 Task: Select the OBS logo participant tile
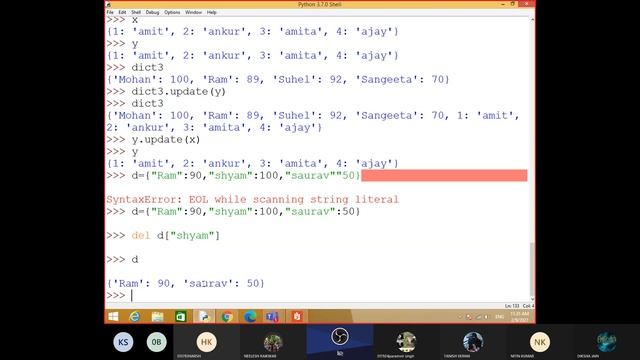[x=340, y=342]
